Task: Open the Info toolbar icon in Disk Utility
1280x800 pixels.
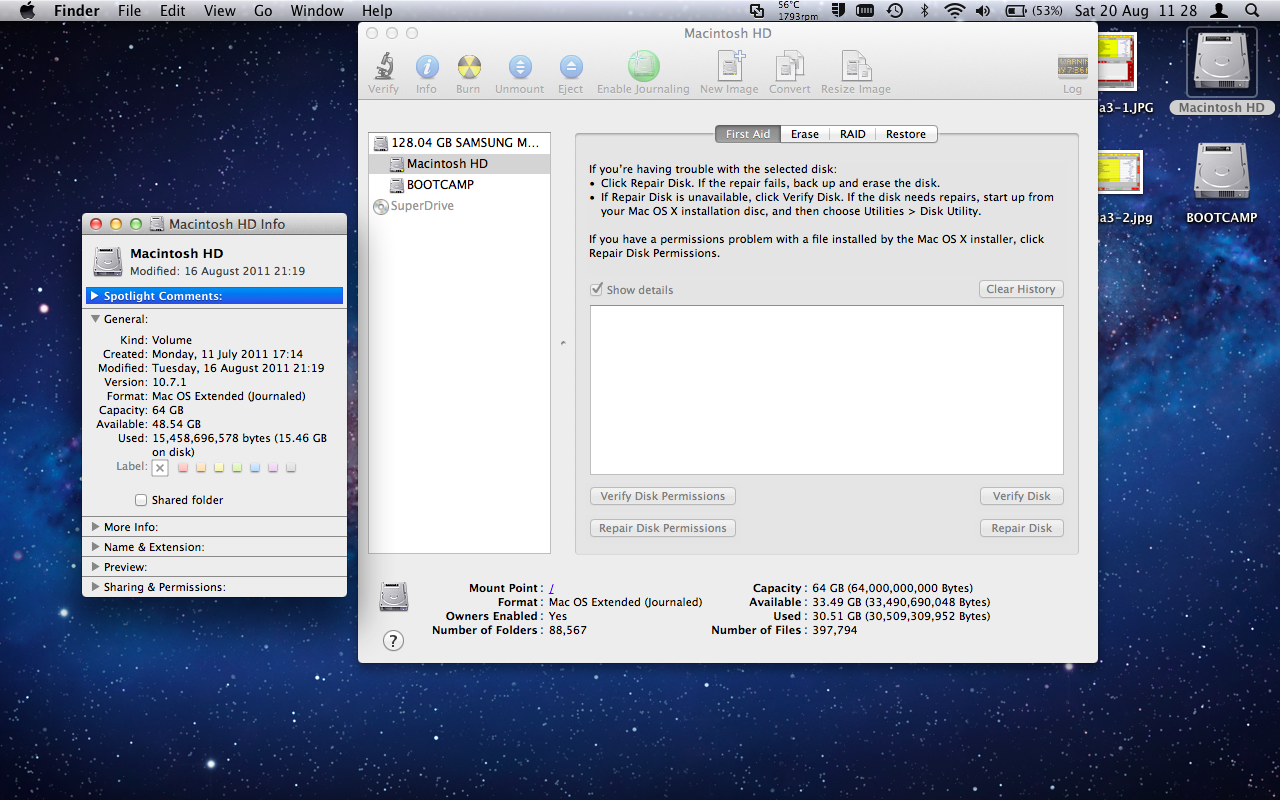Action: (x=427, y=67)
